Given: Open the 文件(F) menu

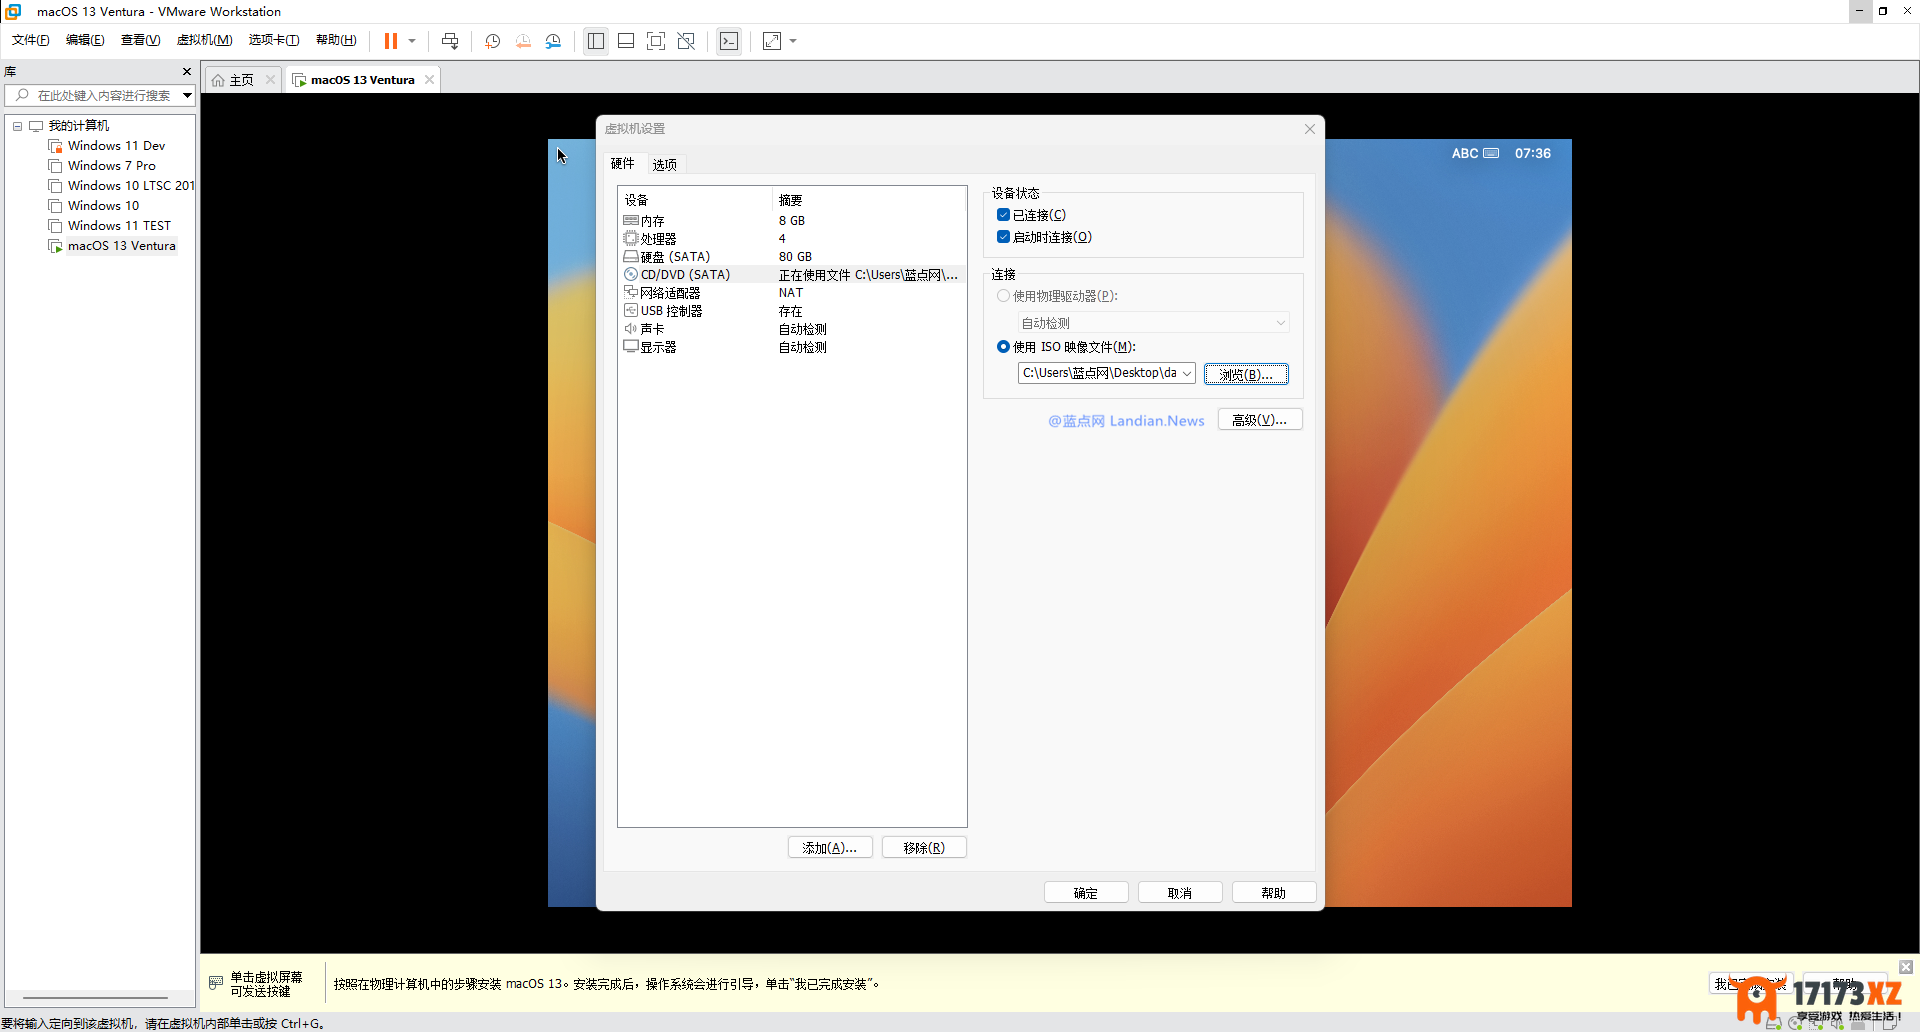Looking at the screenshot, I should [31, 40].
